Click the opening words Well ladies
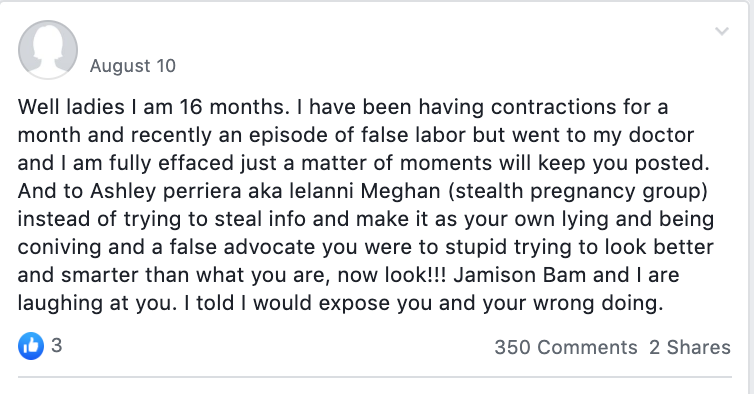Image resolution: width=754 pixels, height=394 pixels. point(71,107)
